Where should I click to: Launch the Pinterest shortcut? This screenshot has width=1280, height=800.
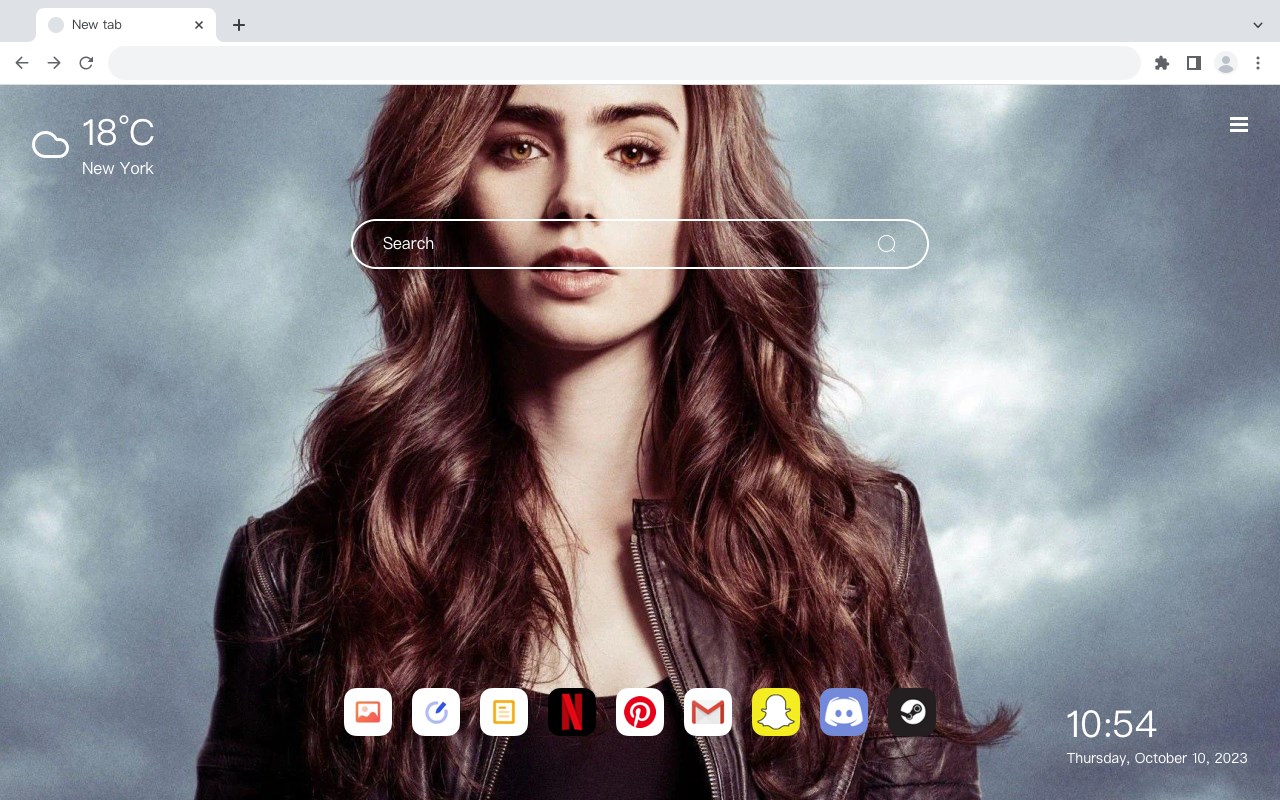click(x=640, y=712)
